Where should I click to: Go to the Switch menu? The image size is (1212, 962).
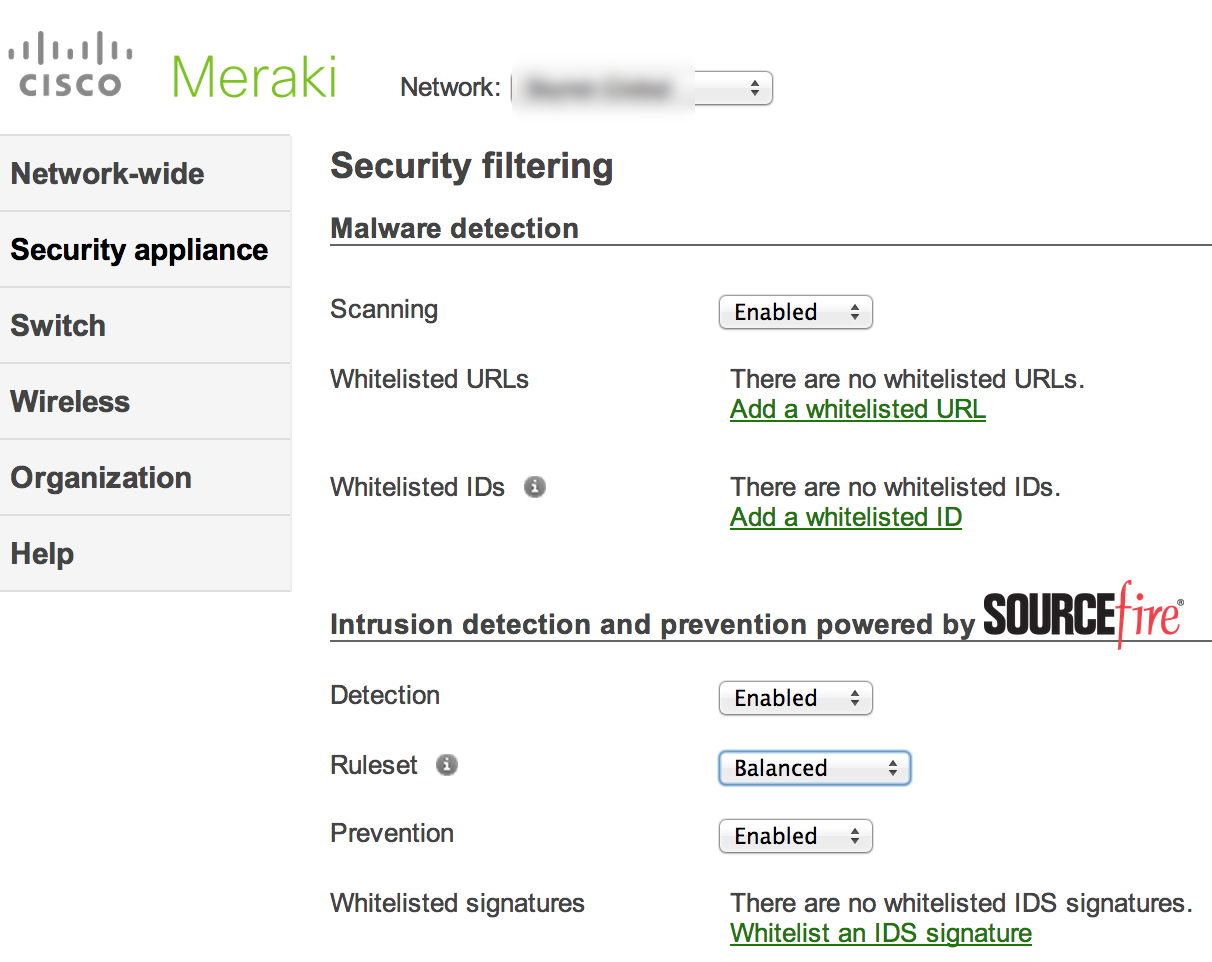point(58,326)
